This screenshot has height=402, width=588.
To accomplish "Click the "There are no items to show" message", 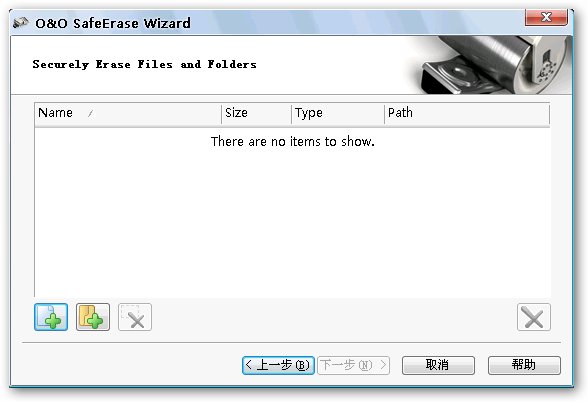I will coord(292,141).
